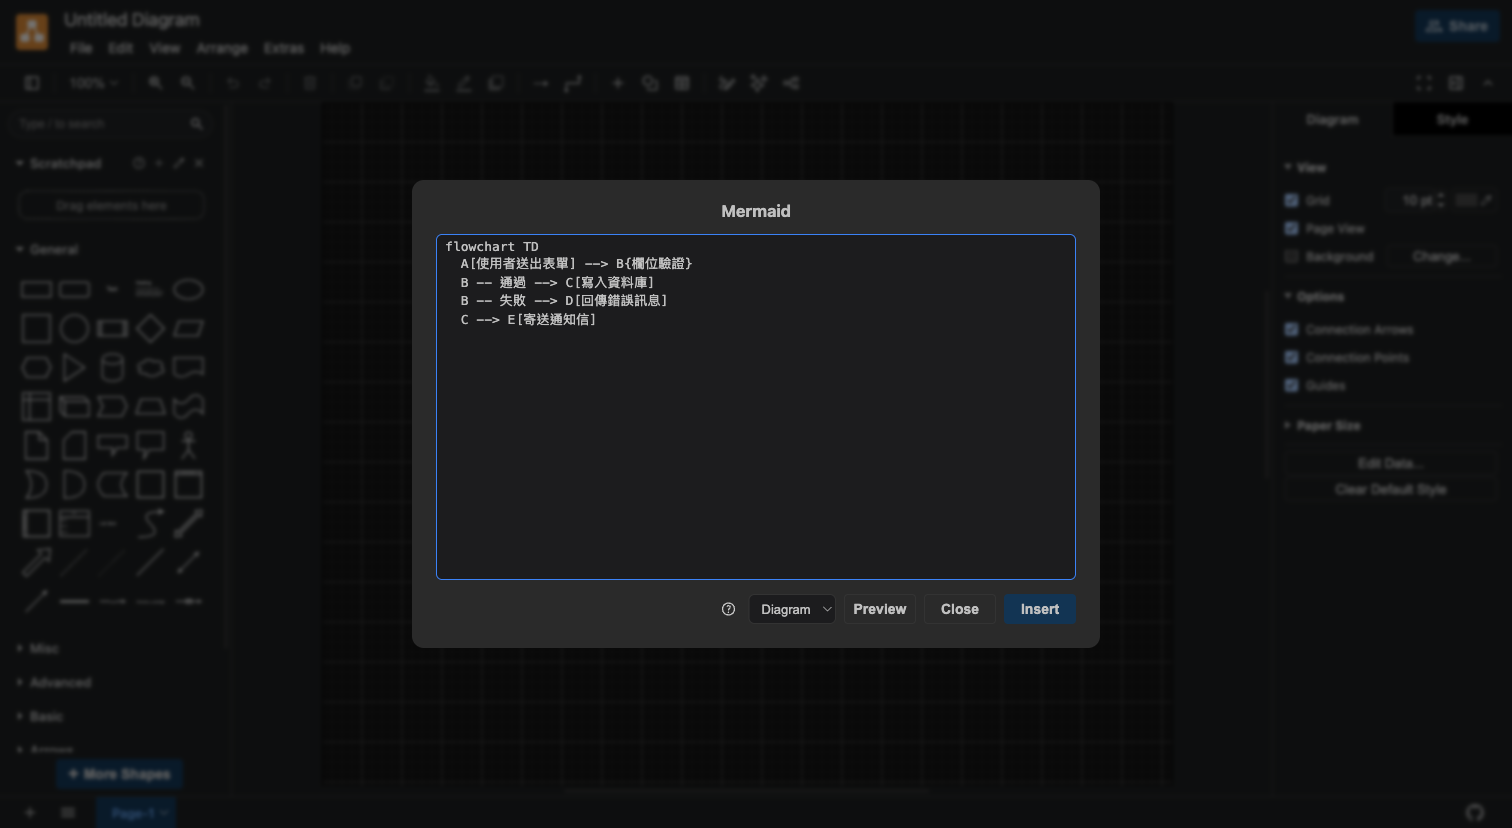Enable the Background checkbox
The width and height of the screenshot is (1512, 828).
coord(1291,256)
